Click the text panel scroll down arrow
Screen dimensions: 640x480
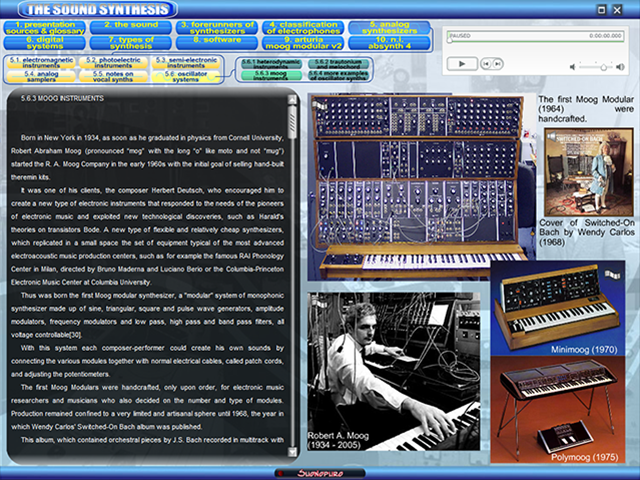(x=292, y=451)
